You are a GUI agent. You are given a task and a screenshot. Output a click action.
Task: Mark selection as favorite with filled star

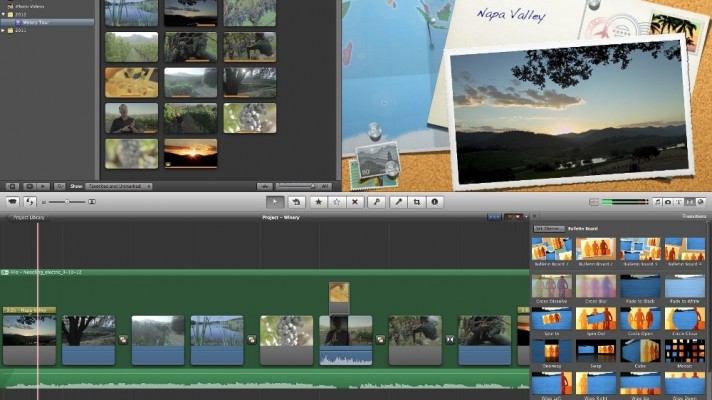point(318,201)
